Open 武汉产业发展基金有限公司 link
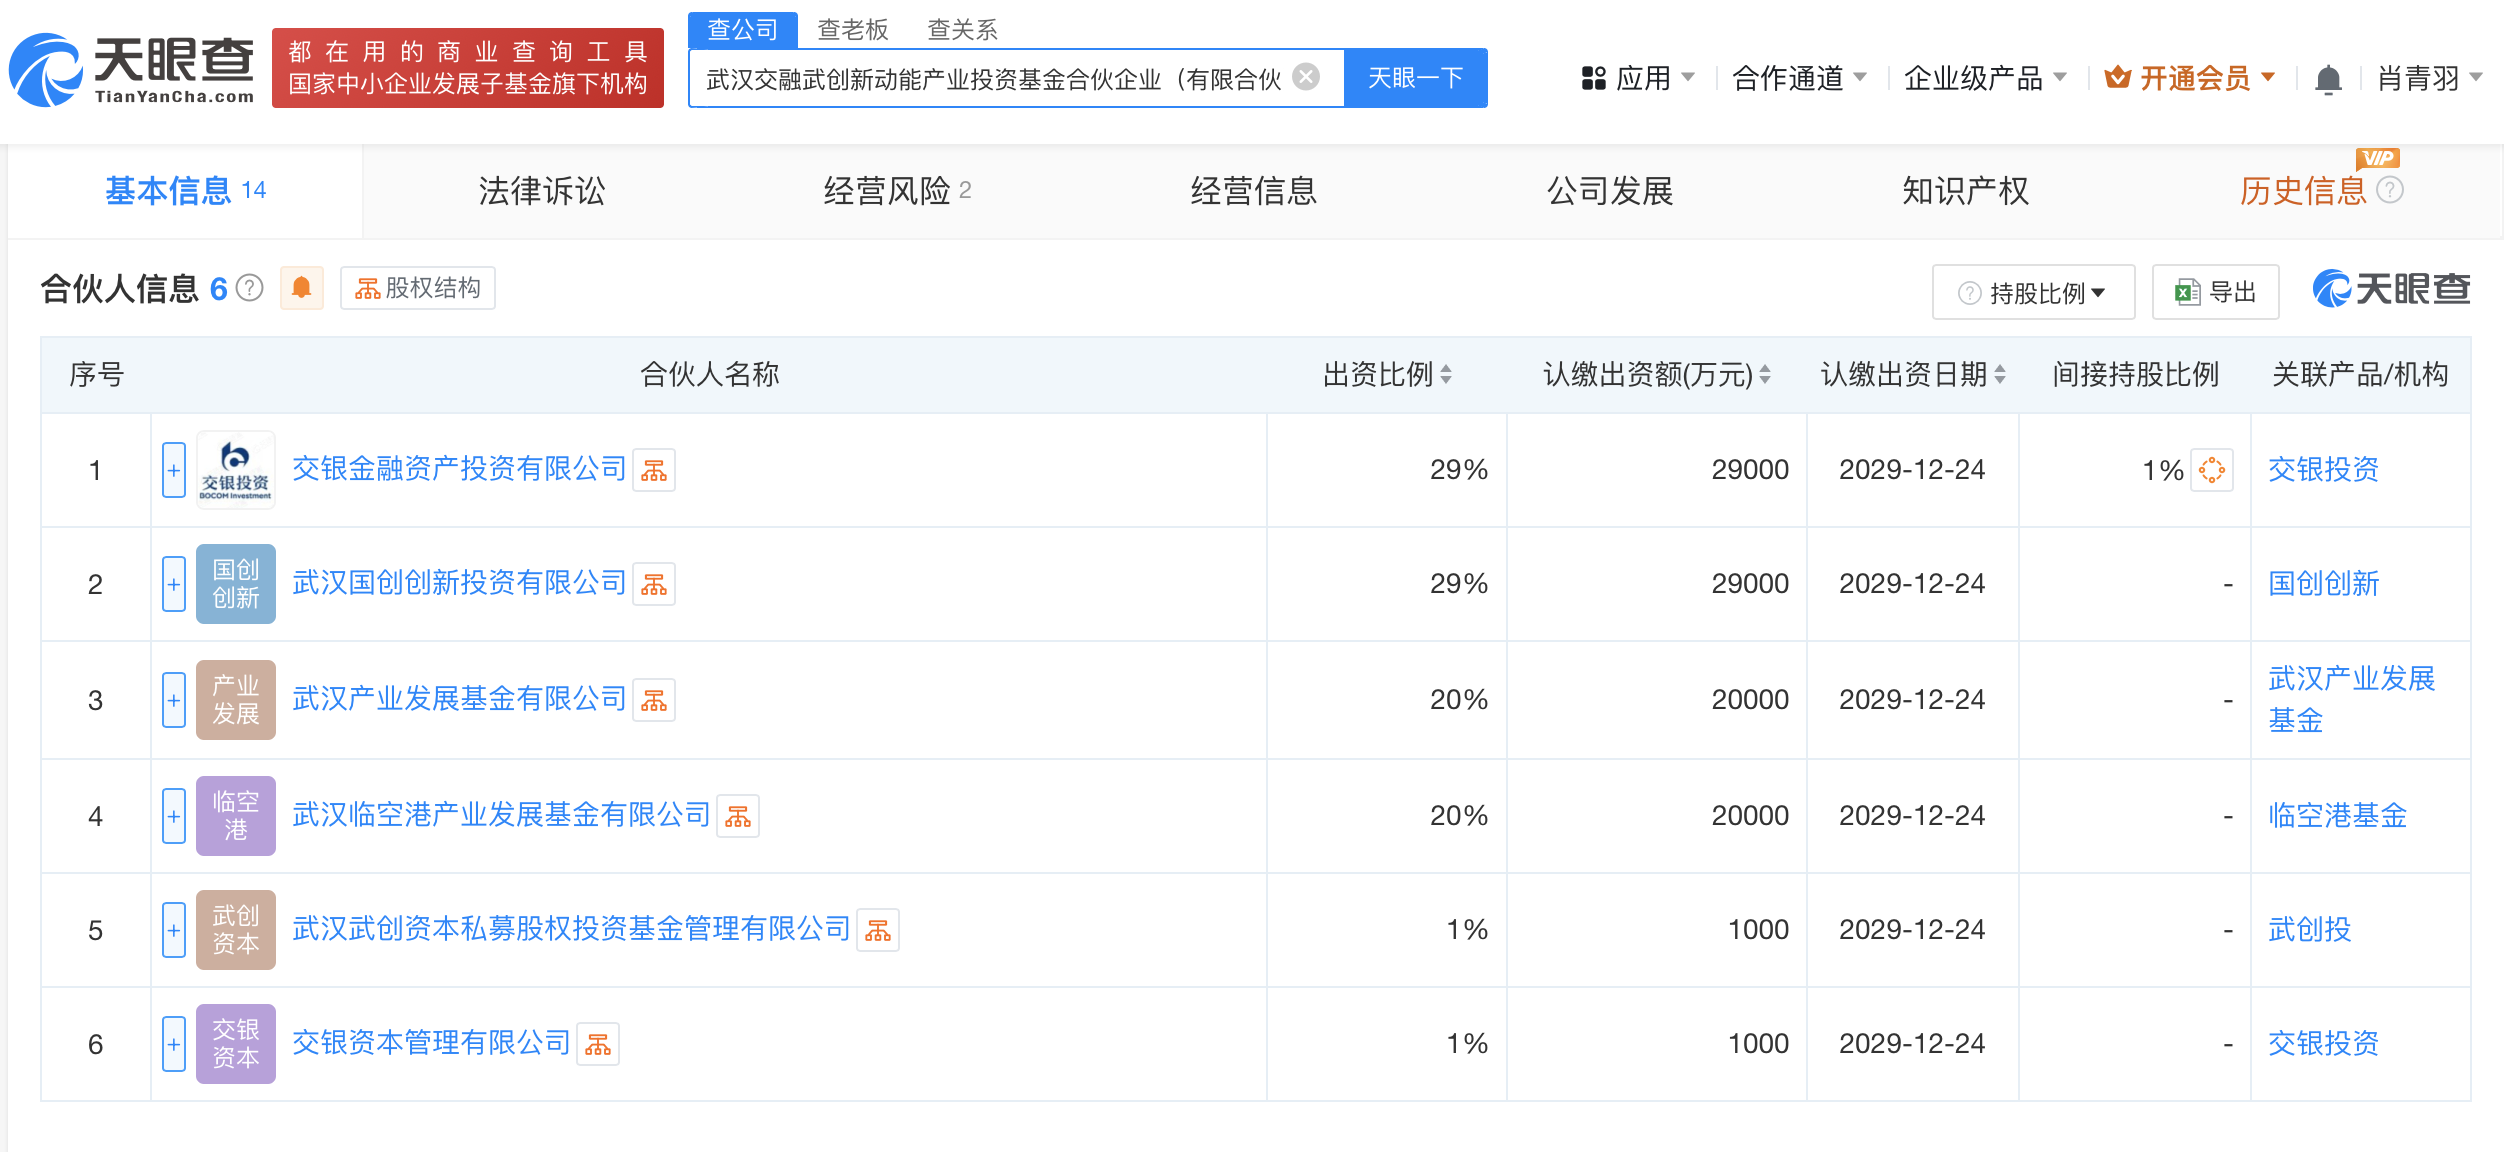Viewport: 2504px width, 1152px height. [x=459, y=699]
